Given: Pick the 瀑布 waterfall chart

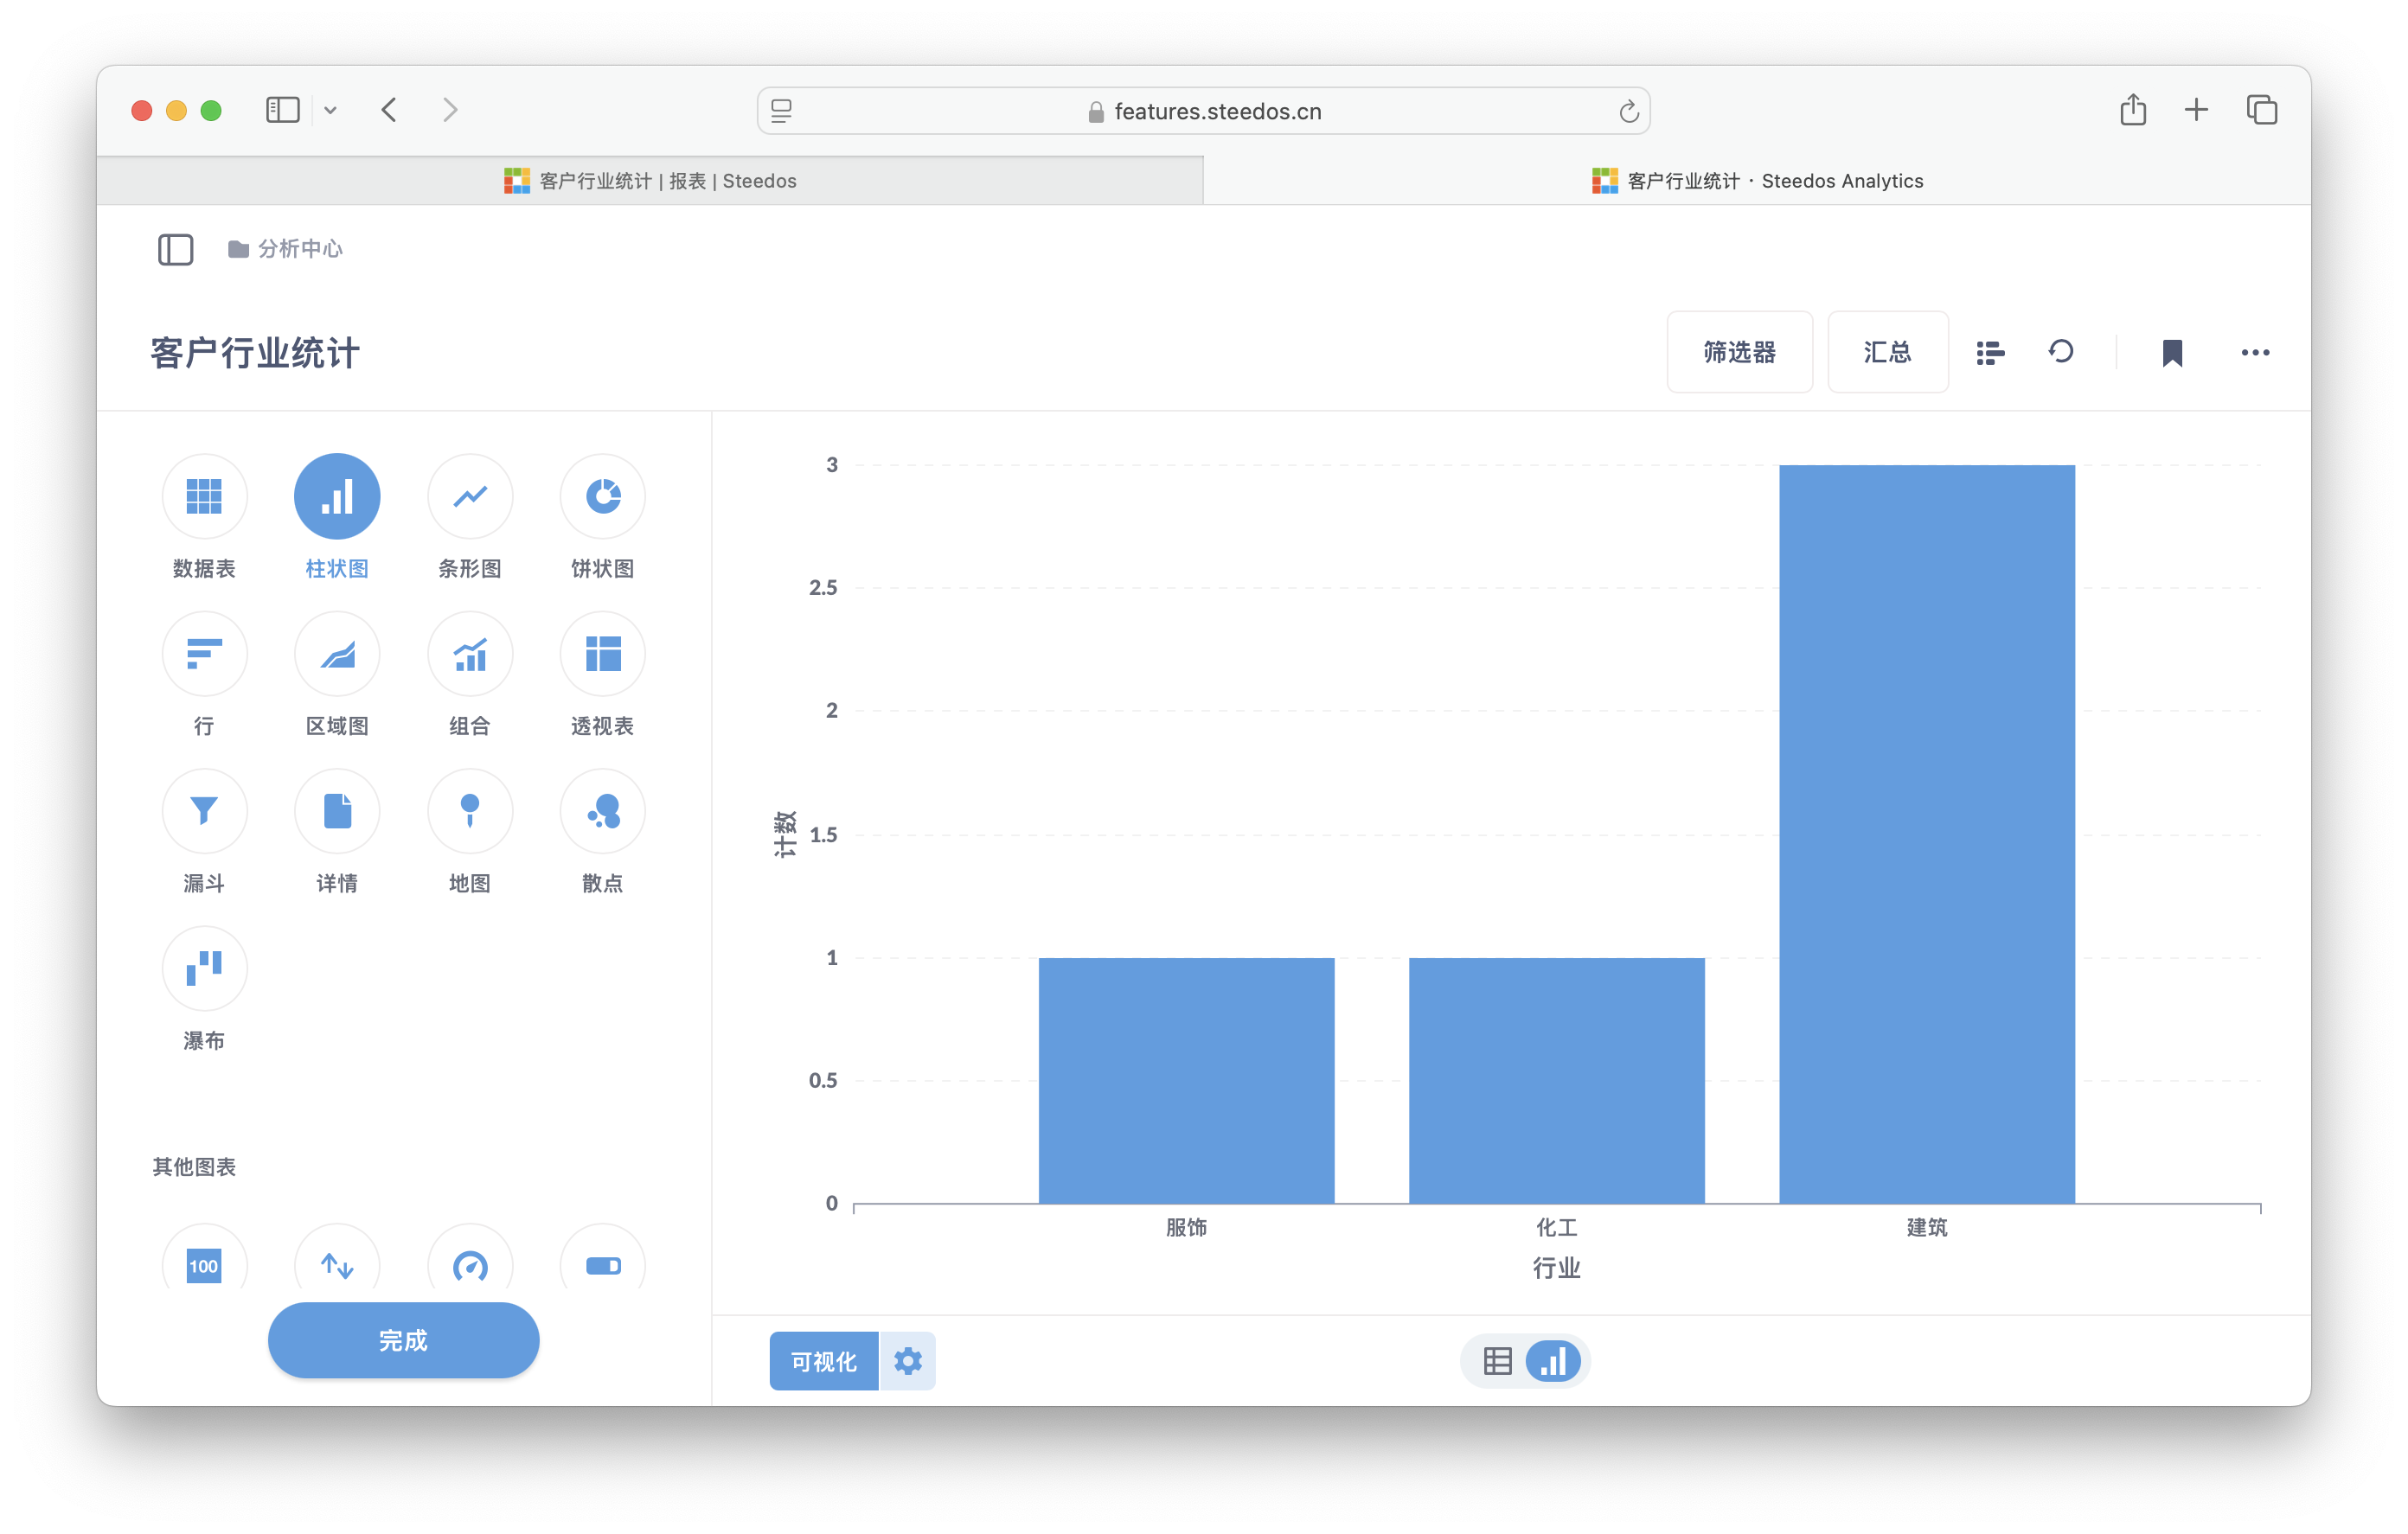Looking at the screenshot, I should pos(204,968).
